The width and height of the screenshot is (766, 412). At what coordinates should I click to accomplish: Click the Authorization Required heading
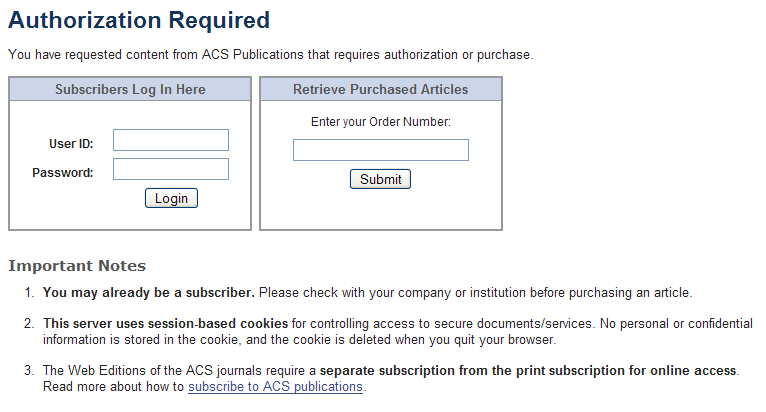click(139, 20)
